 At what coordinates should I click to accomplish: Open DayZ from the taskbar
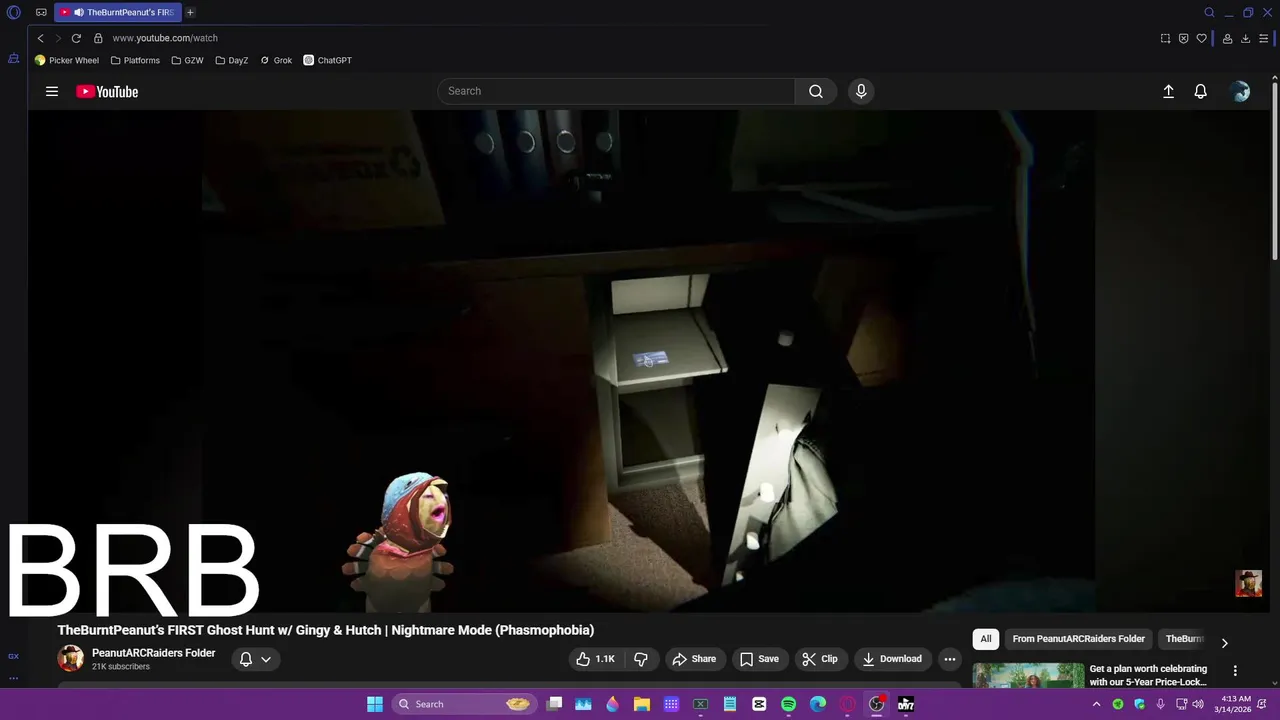click(906, 704)
